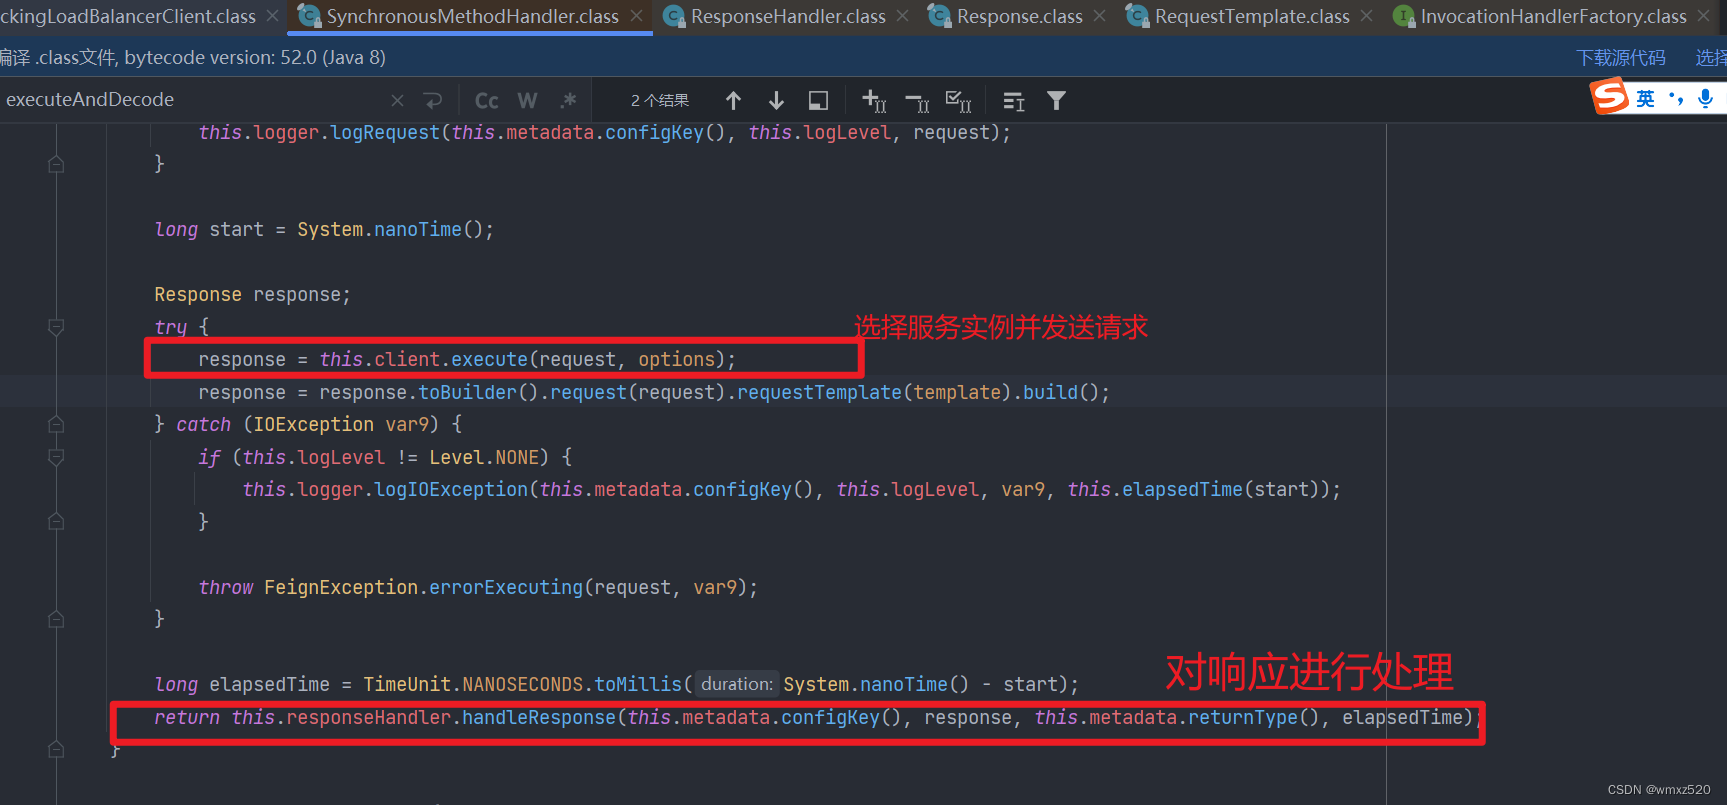Click 'toMillis' method call
This screenshot has width=1727, height=805.
(x=638, y=684)
